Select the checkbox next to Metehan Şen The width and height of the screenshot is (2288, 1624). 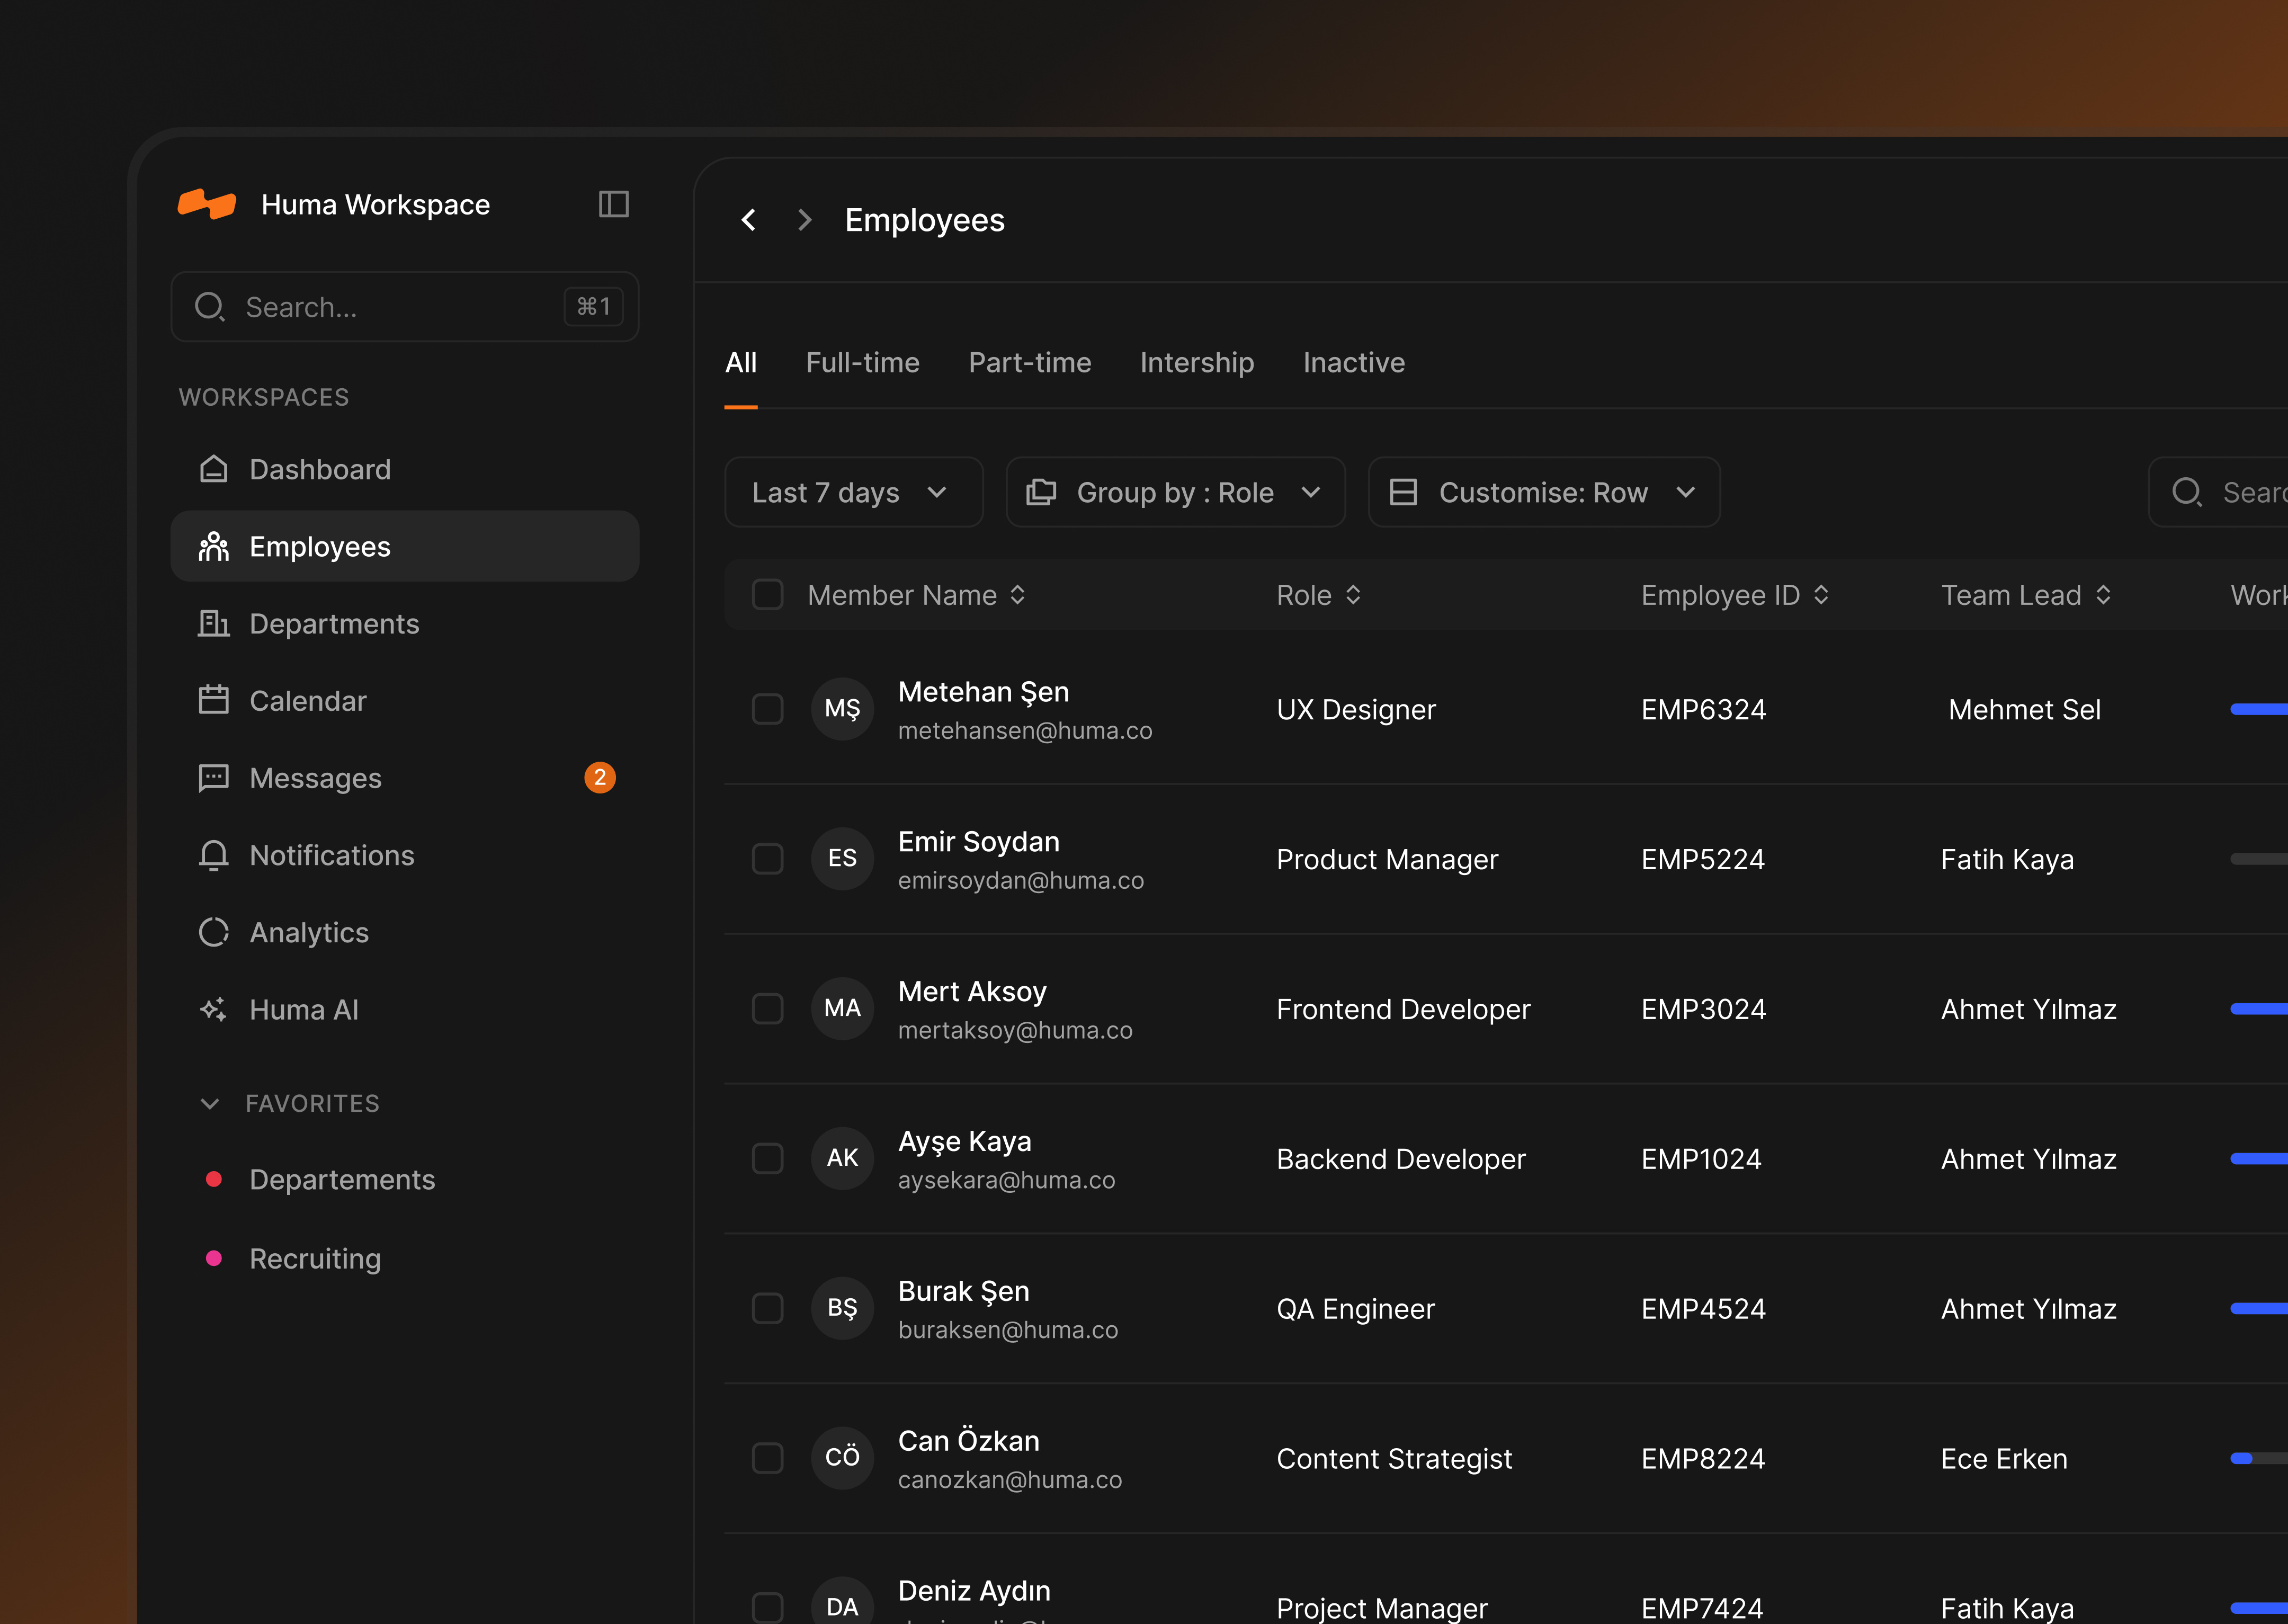768,709
